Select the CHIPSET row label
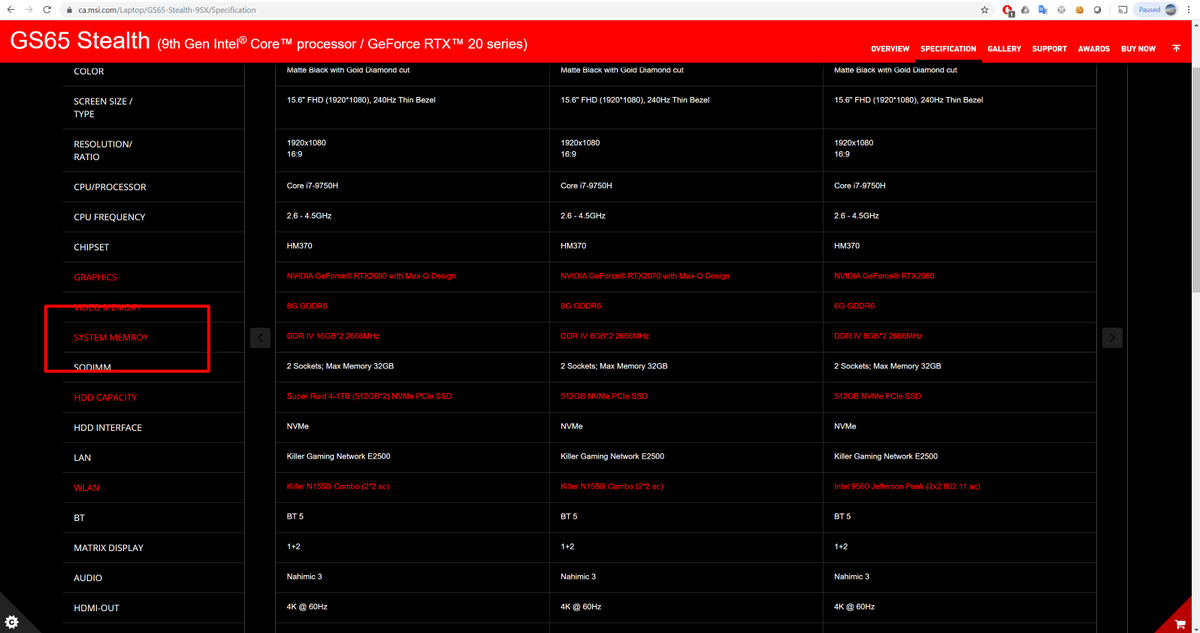Viewport: 1200px width, 633px height. click(91, 247)
